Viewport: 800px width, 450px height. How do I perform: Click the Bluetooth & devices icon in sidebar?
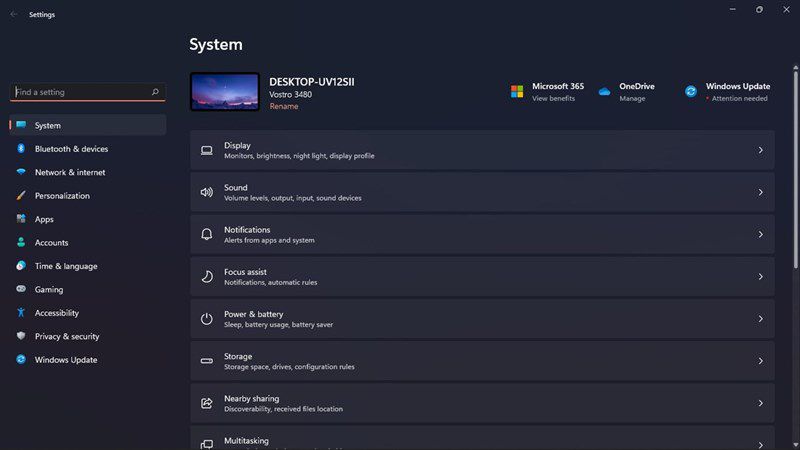coord(21,148)
